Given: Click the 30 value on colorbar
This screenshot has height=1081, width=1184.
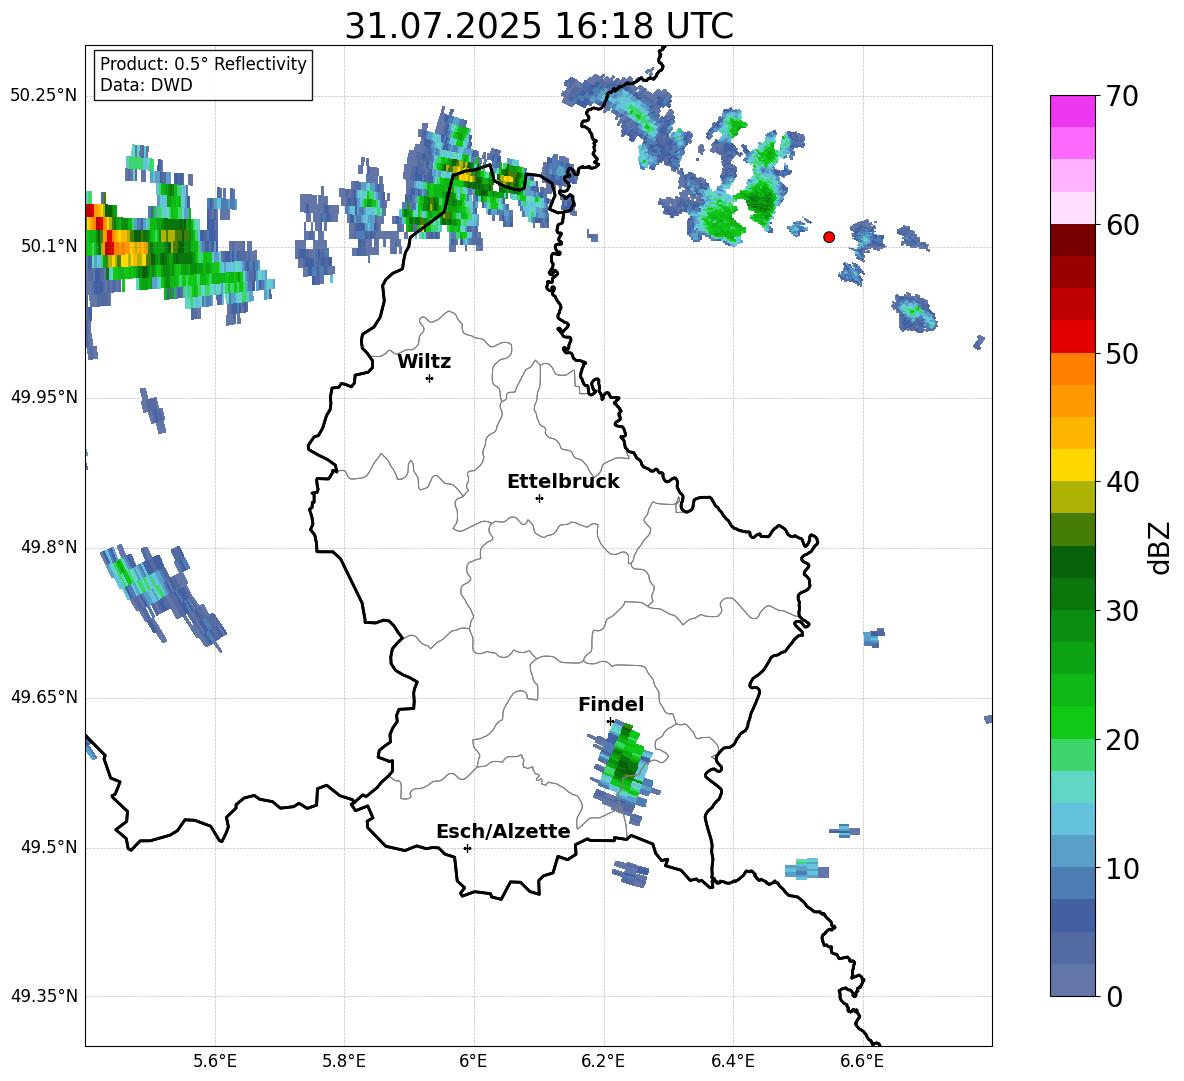Looking at the screenshot, I should (1122, 611).
